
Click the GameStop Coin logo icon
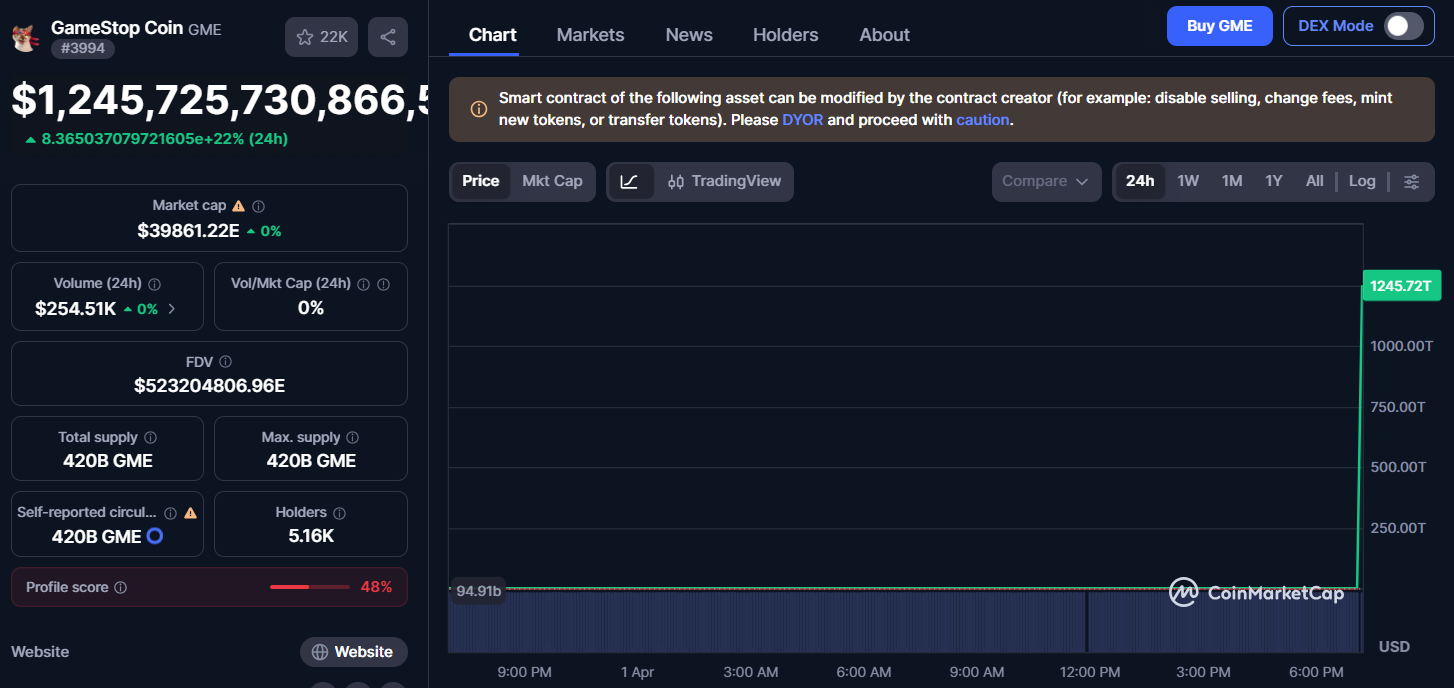[x=24, y=37]
